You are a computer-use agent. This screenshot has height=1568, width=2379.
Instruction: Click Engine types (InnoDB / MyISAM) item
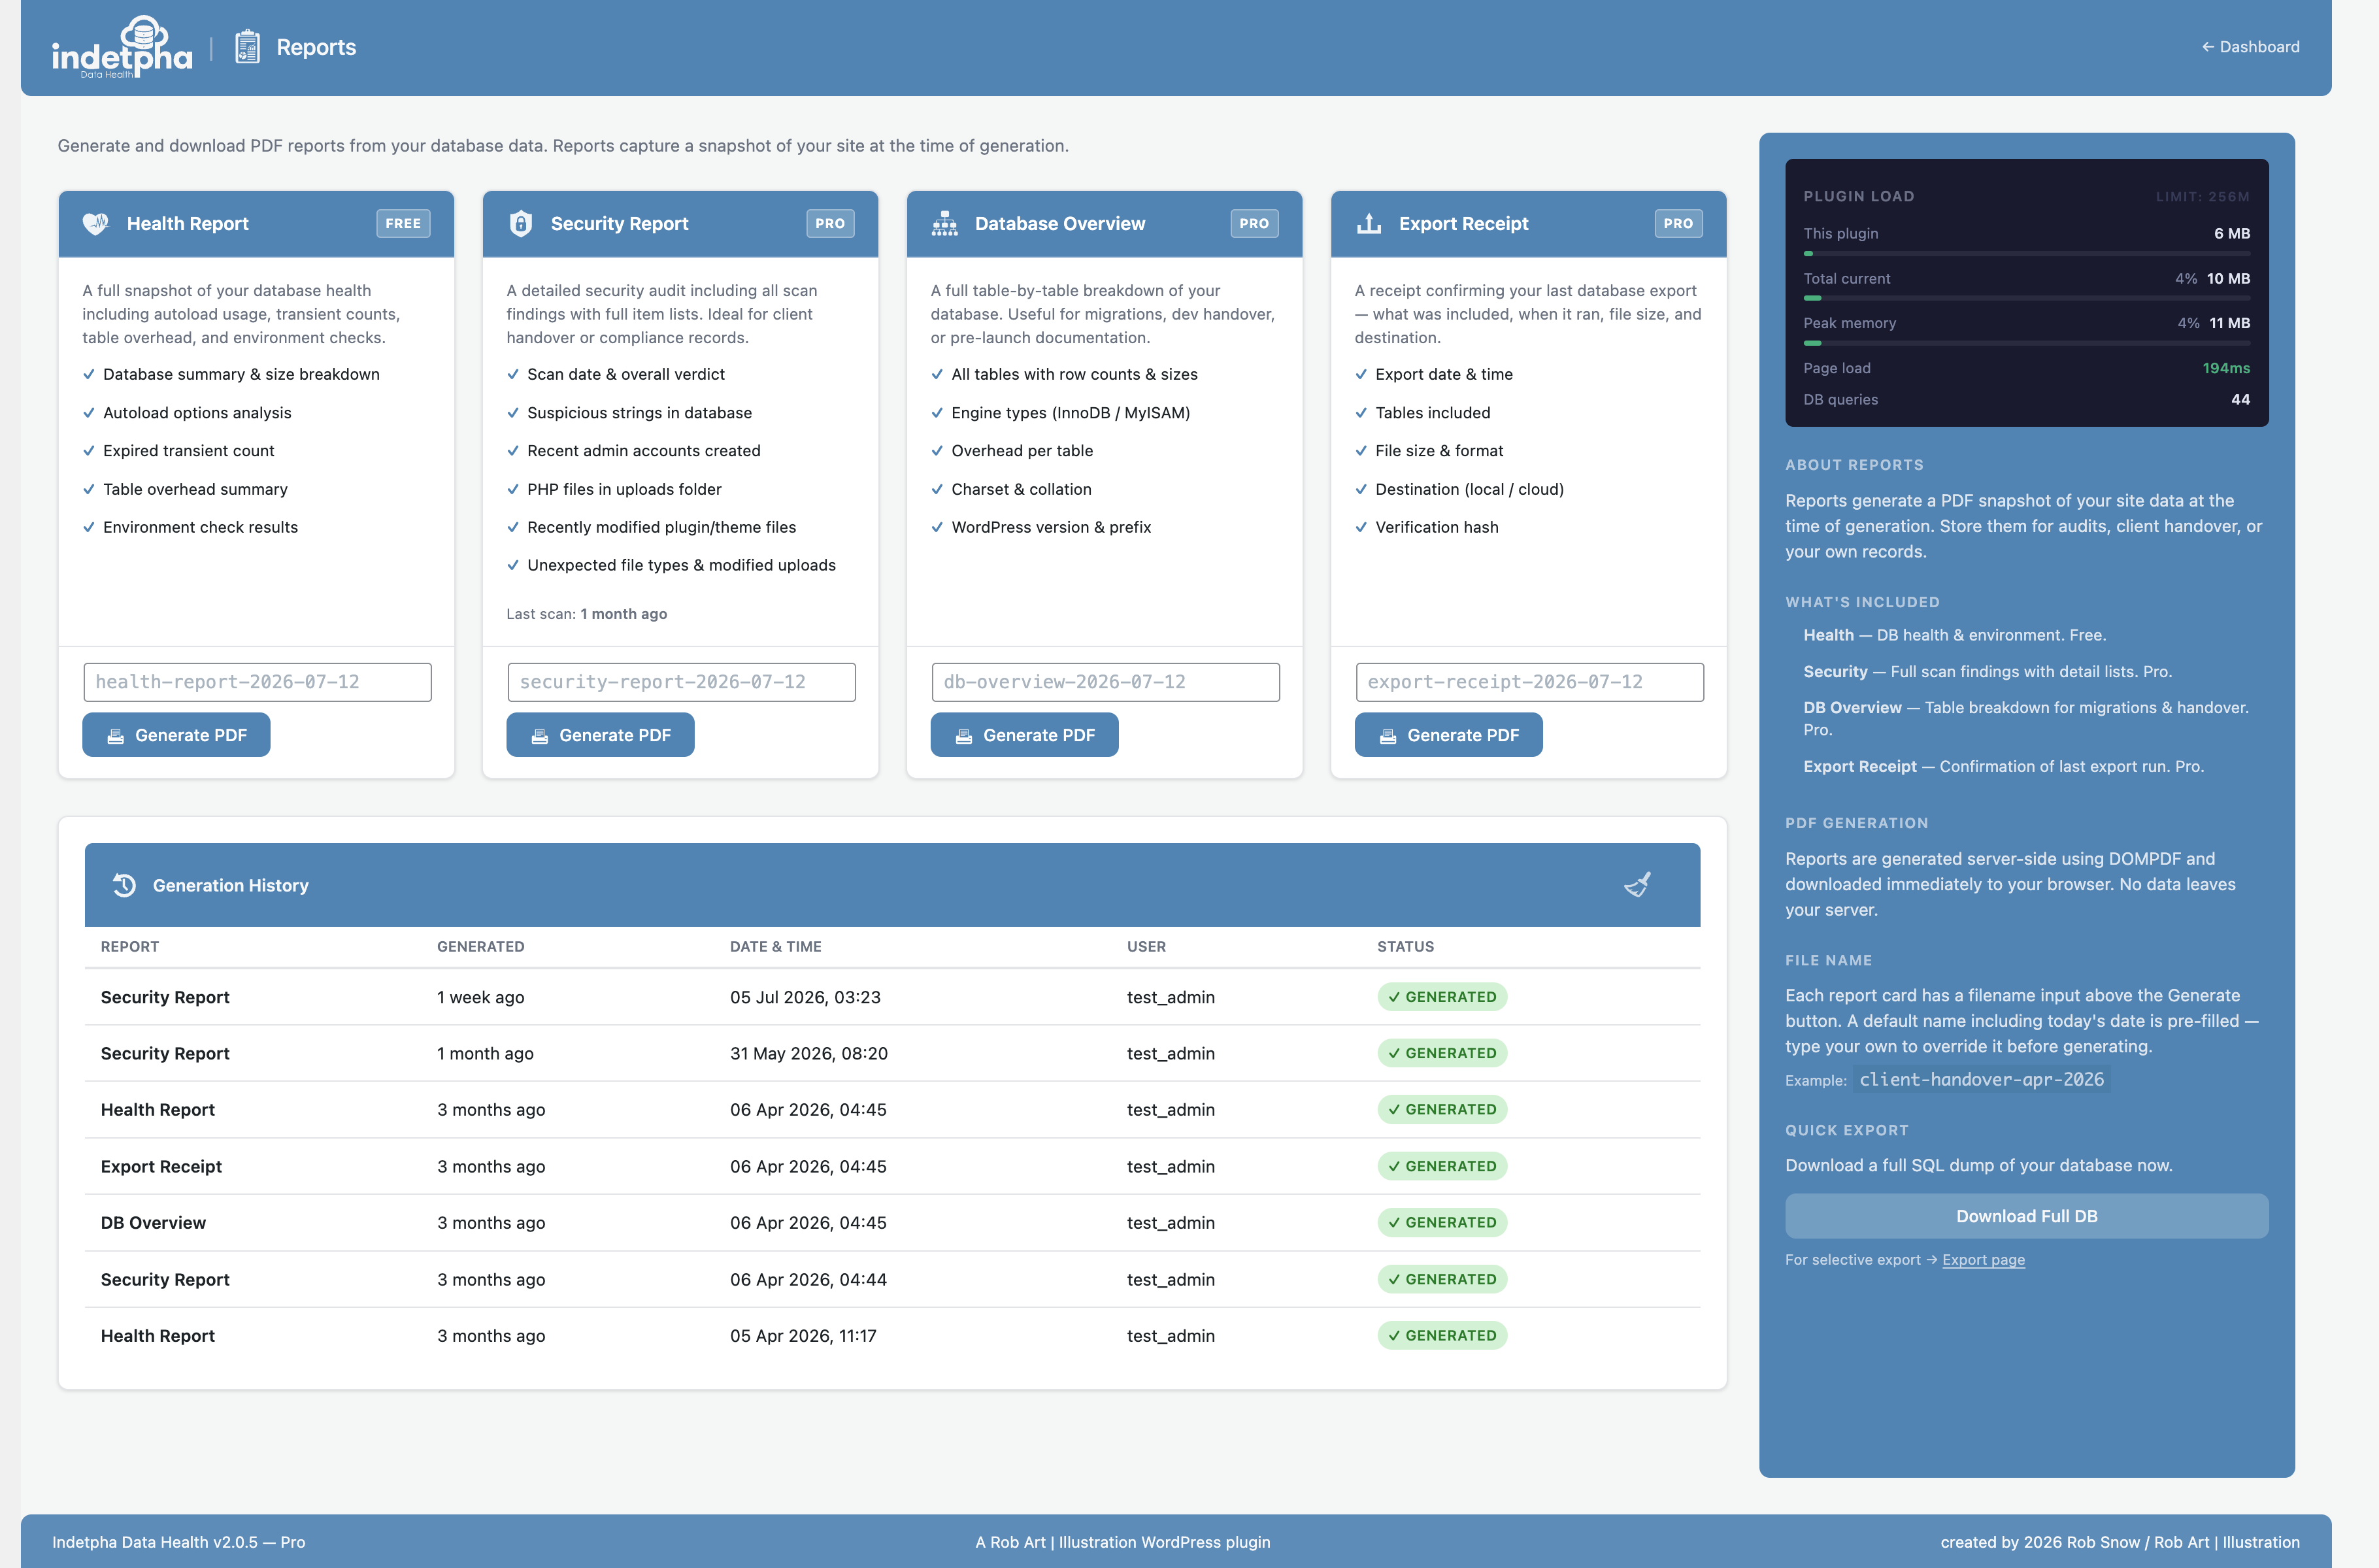coord(1070,413)
